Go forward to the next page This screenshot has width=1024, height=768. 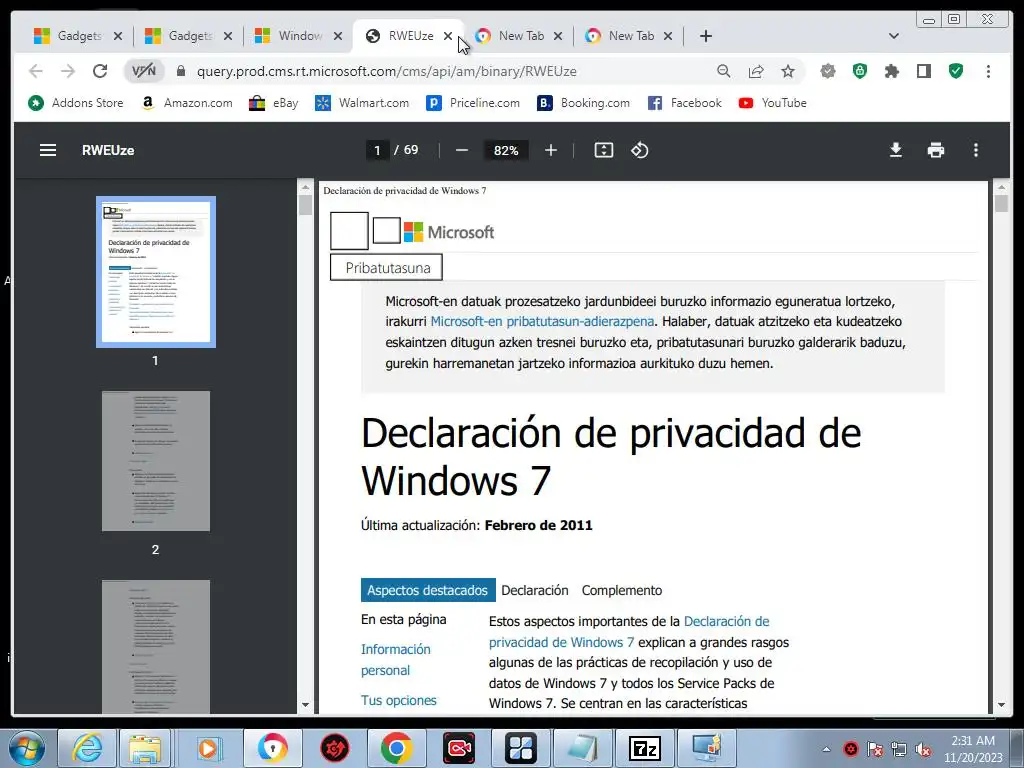[68, 71]
